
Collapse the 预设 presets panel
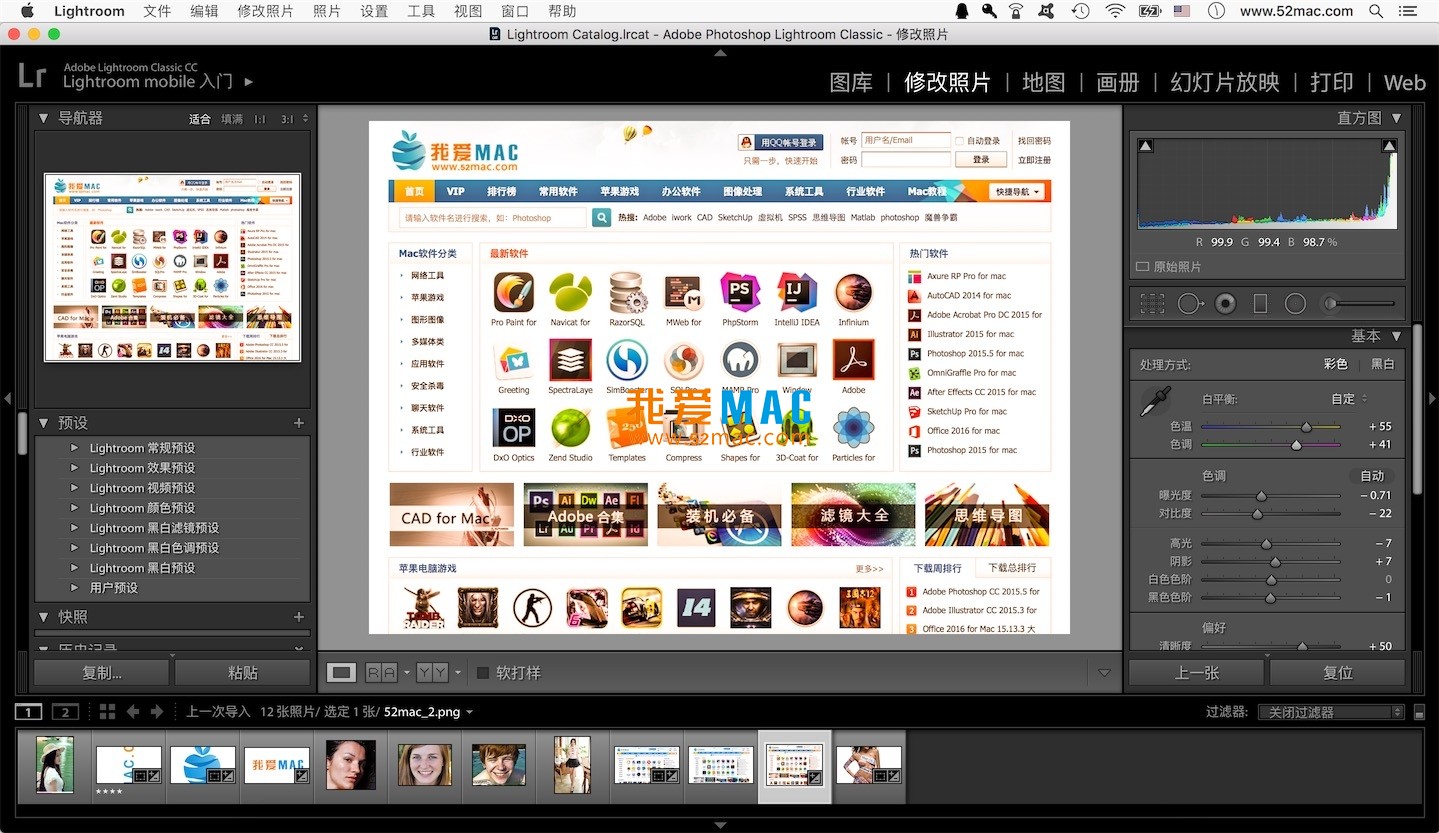(43, 423)
